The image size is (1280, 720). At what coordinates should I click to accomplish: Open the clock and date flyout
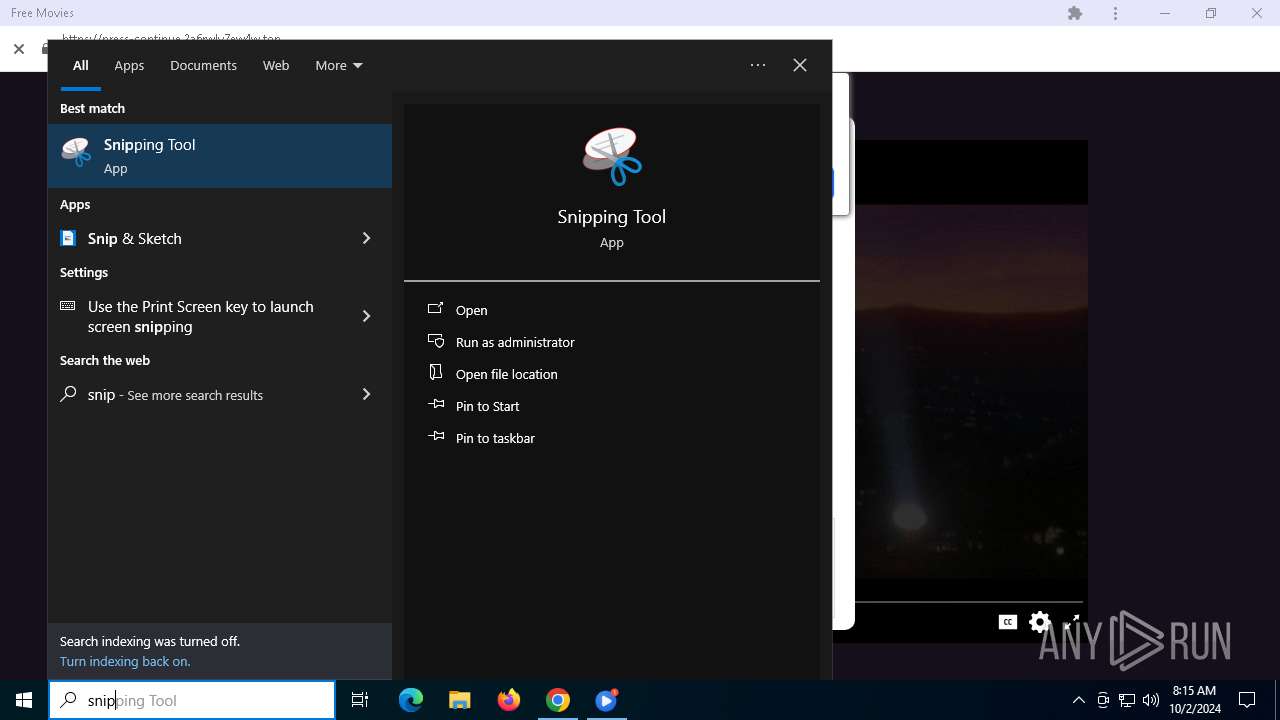(1194, 700)
